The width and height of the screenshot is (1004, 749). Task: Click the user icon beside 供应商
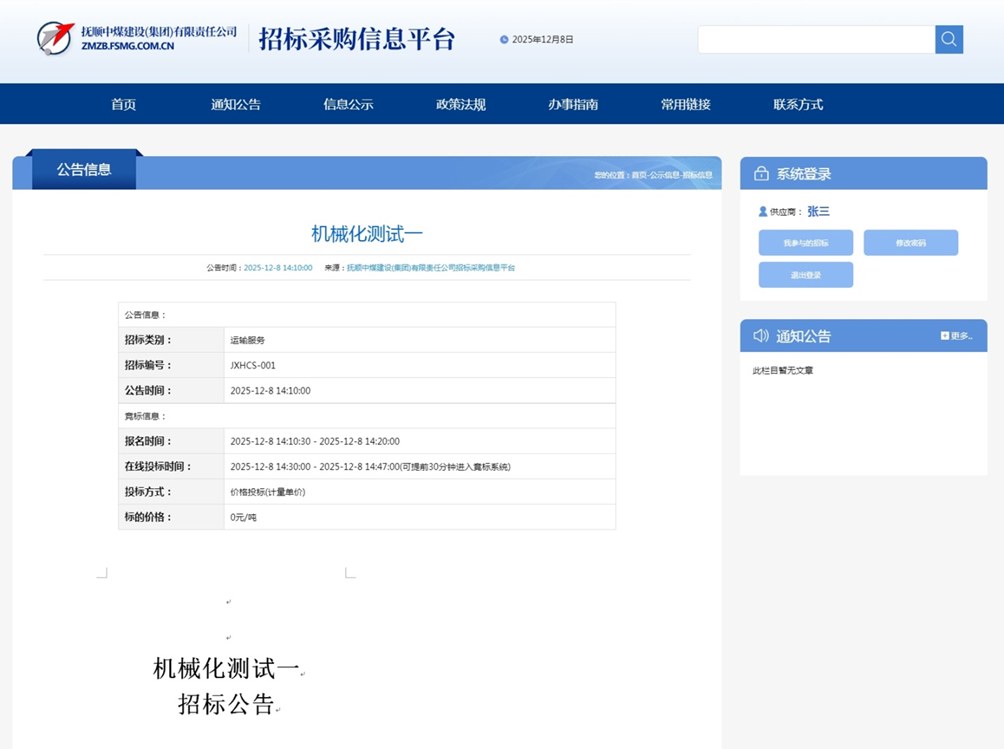tap(763, 211)
